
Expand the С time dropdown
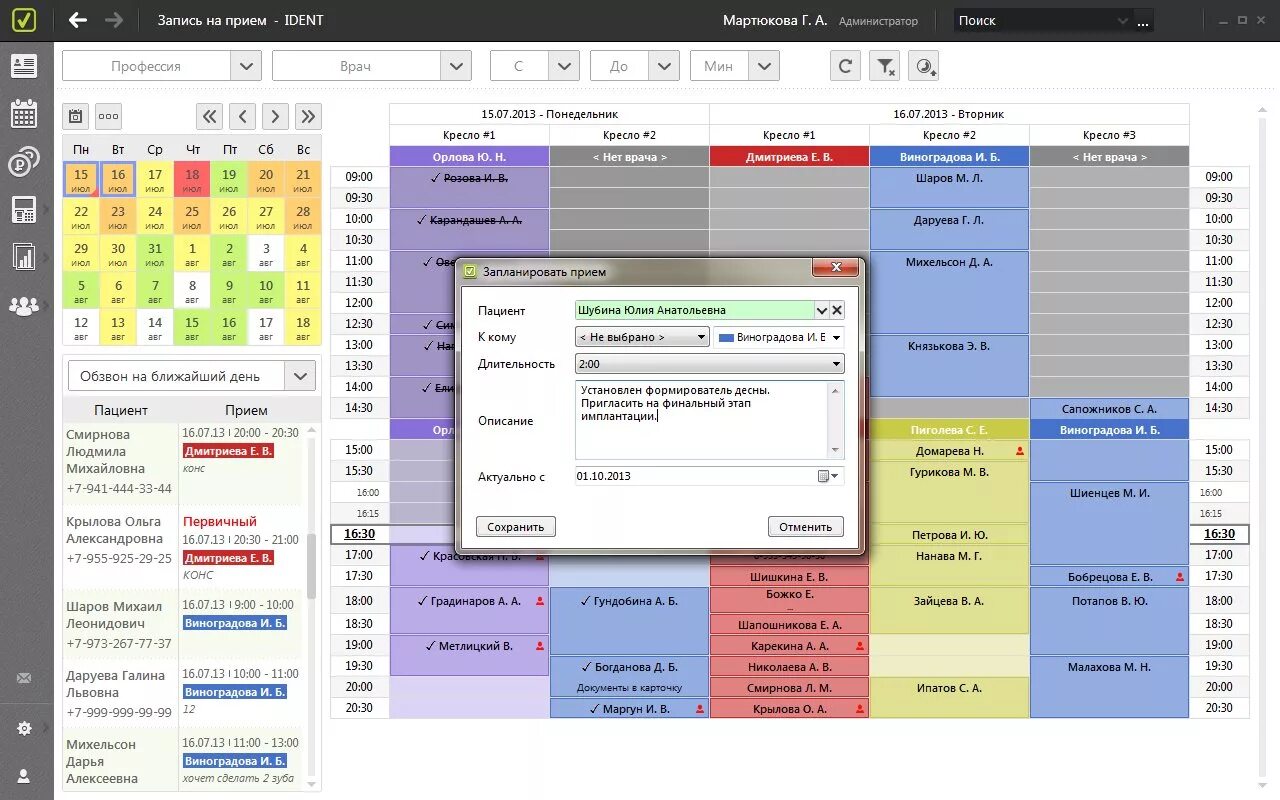[x=564, y=66]
